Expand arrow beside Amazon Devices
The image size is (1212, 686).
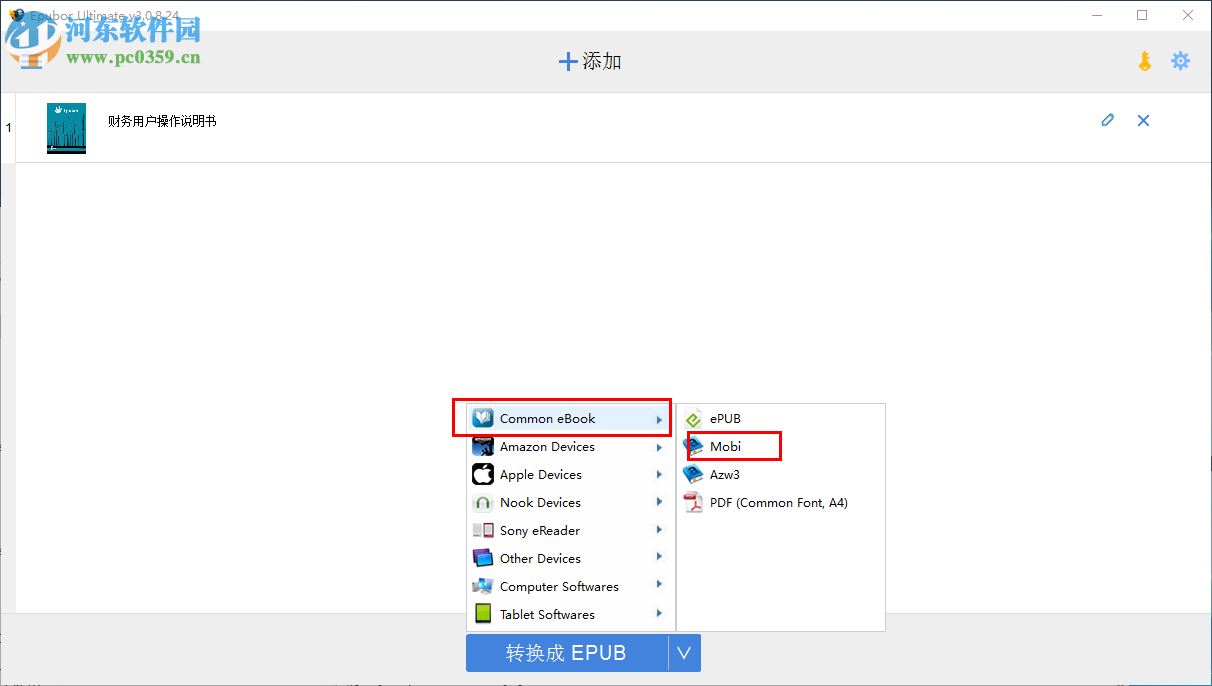pyautogui.click(x=659, y=447)
